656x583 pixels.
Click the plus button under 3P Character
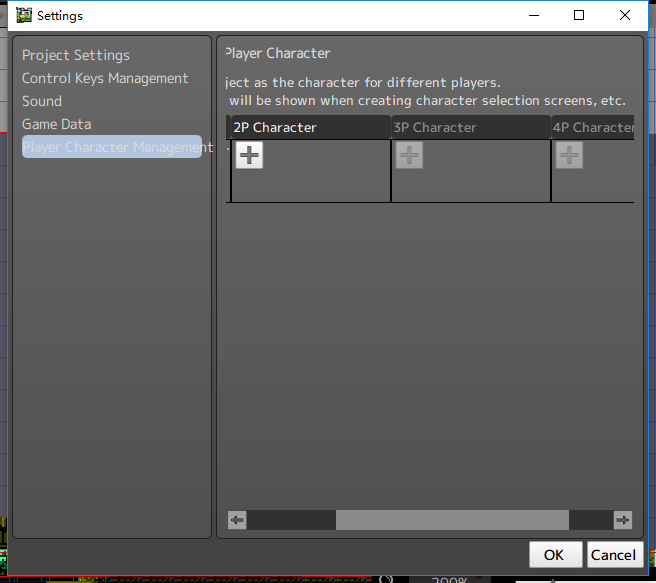click(x=409, y=155)
